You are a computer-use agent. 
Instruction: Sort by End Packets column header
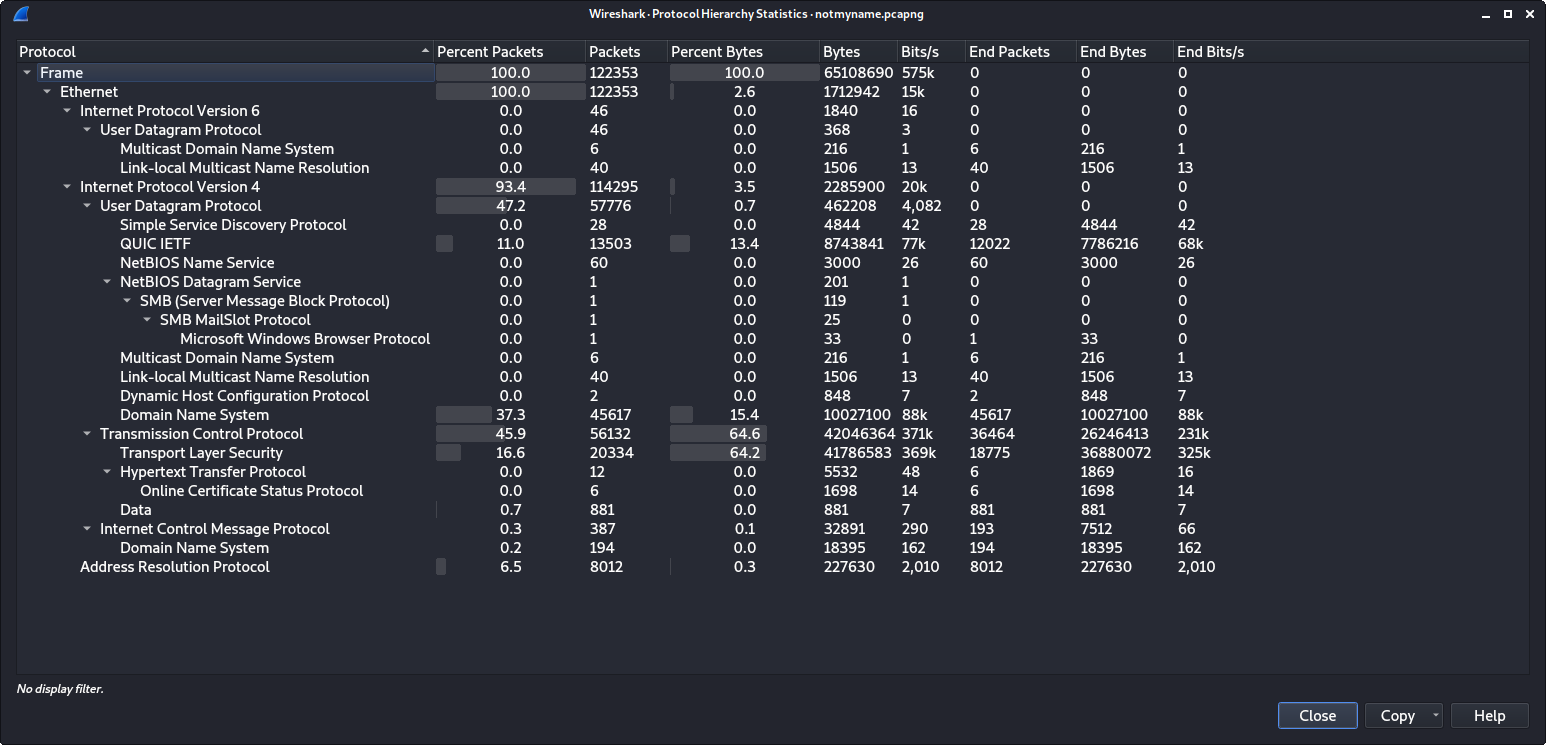pyautogui.click(x=1021, y=52)
